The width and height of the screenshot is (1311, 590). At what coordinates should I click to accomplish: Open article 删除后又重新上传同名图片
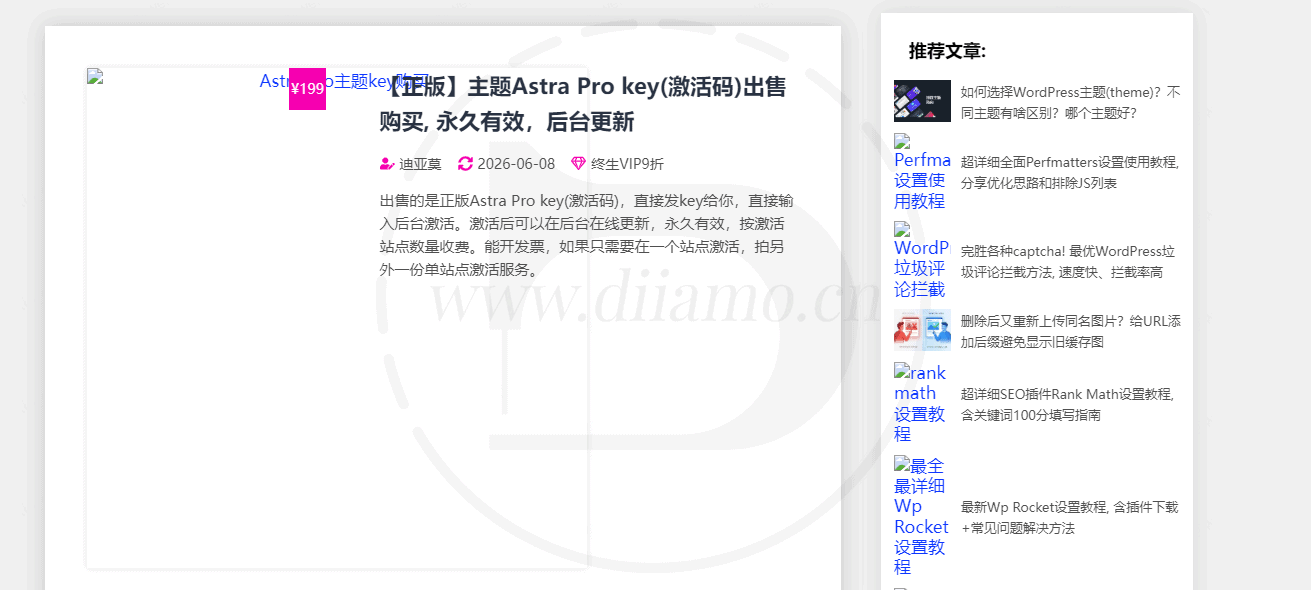click(1070, 331)
